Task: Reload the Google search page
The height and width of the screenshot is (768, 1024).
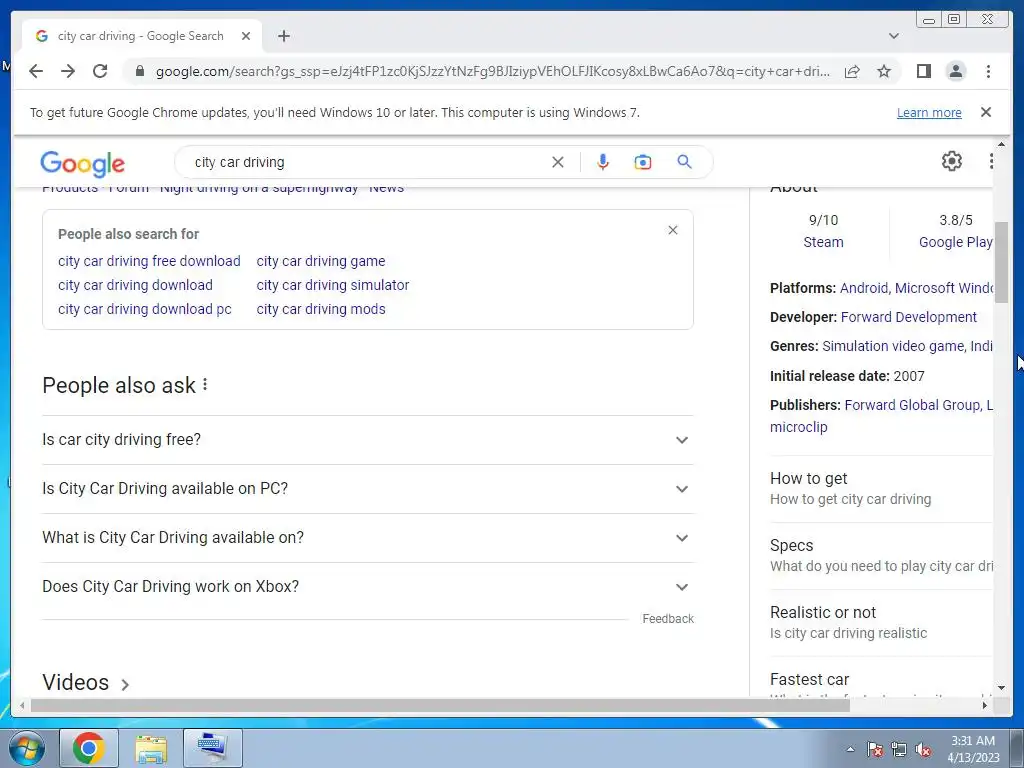Action: click(x=100, y=71)
